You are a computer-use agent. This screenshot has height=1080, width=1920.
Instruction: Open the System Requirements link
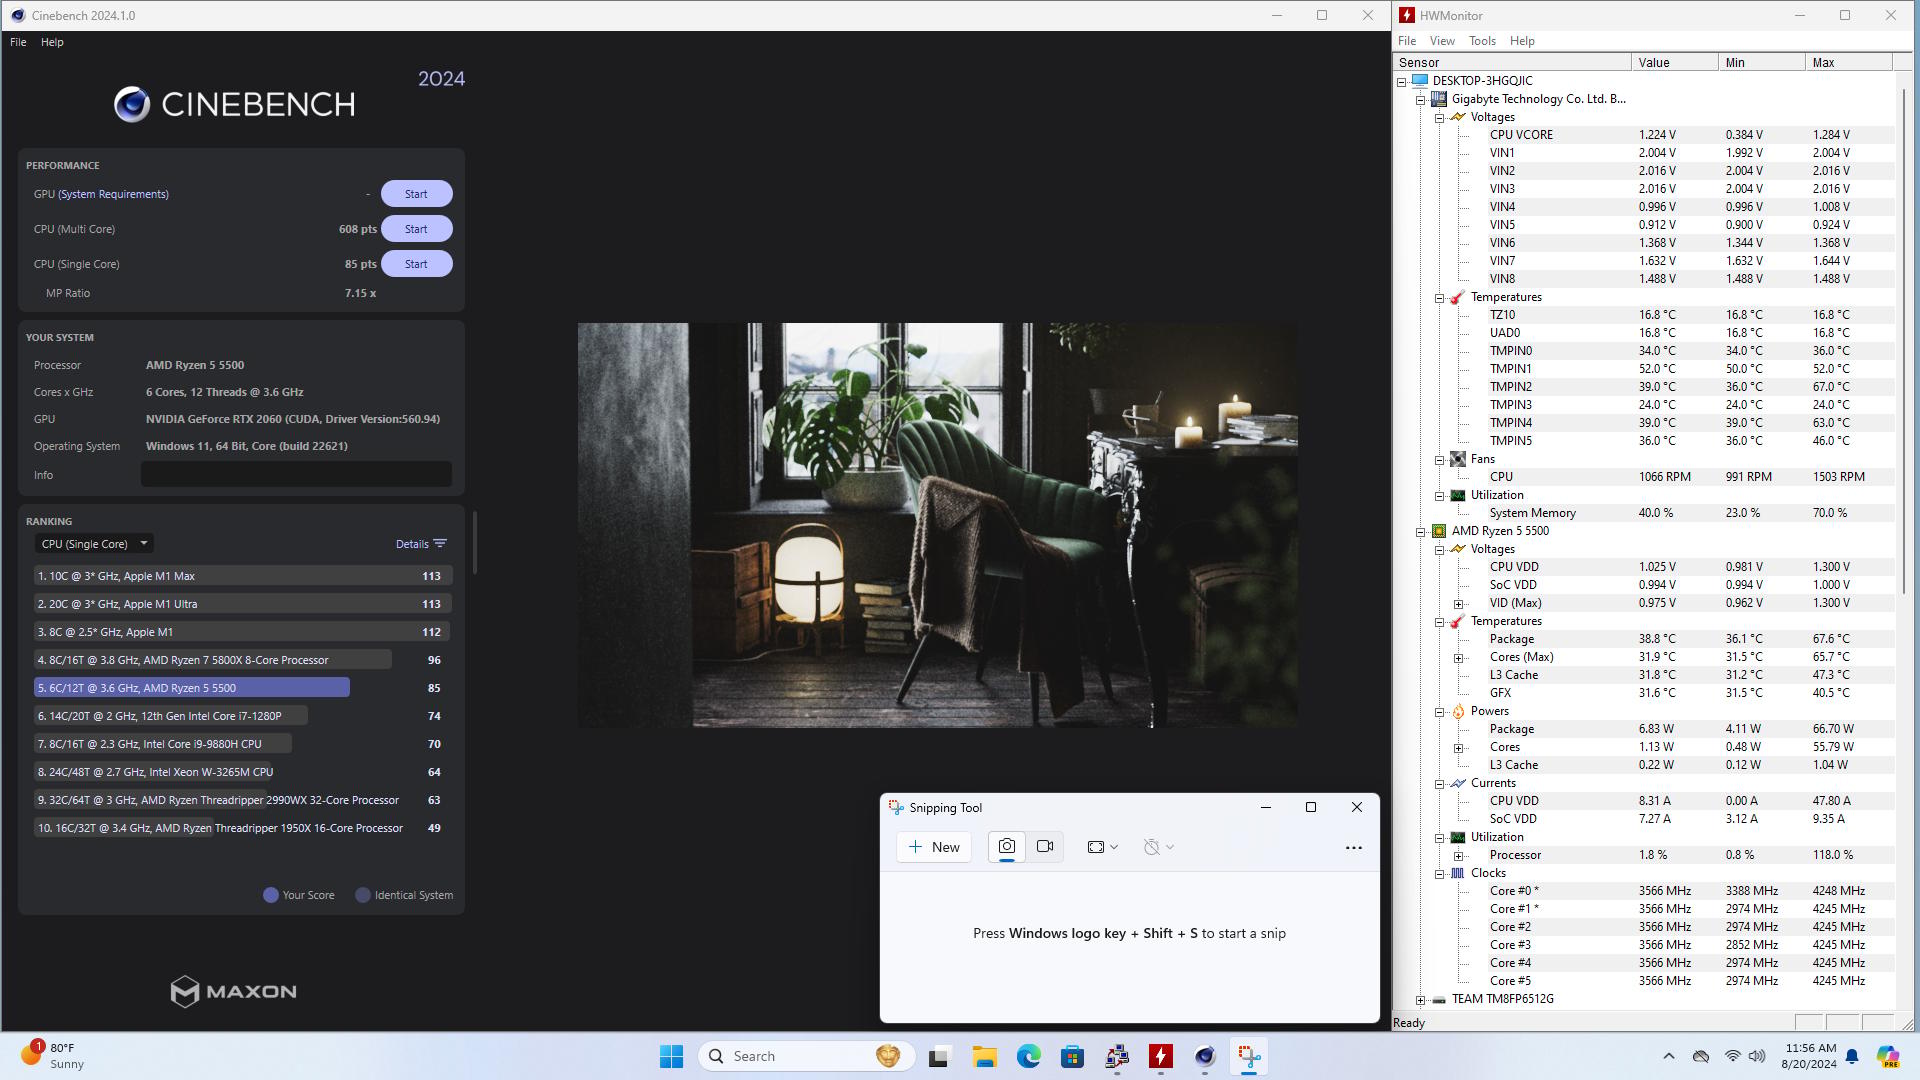[113, 194]
